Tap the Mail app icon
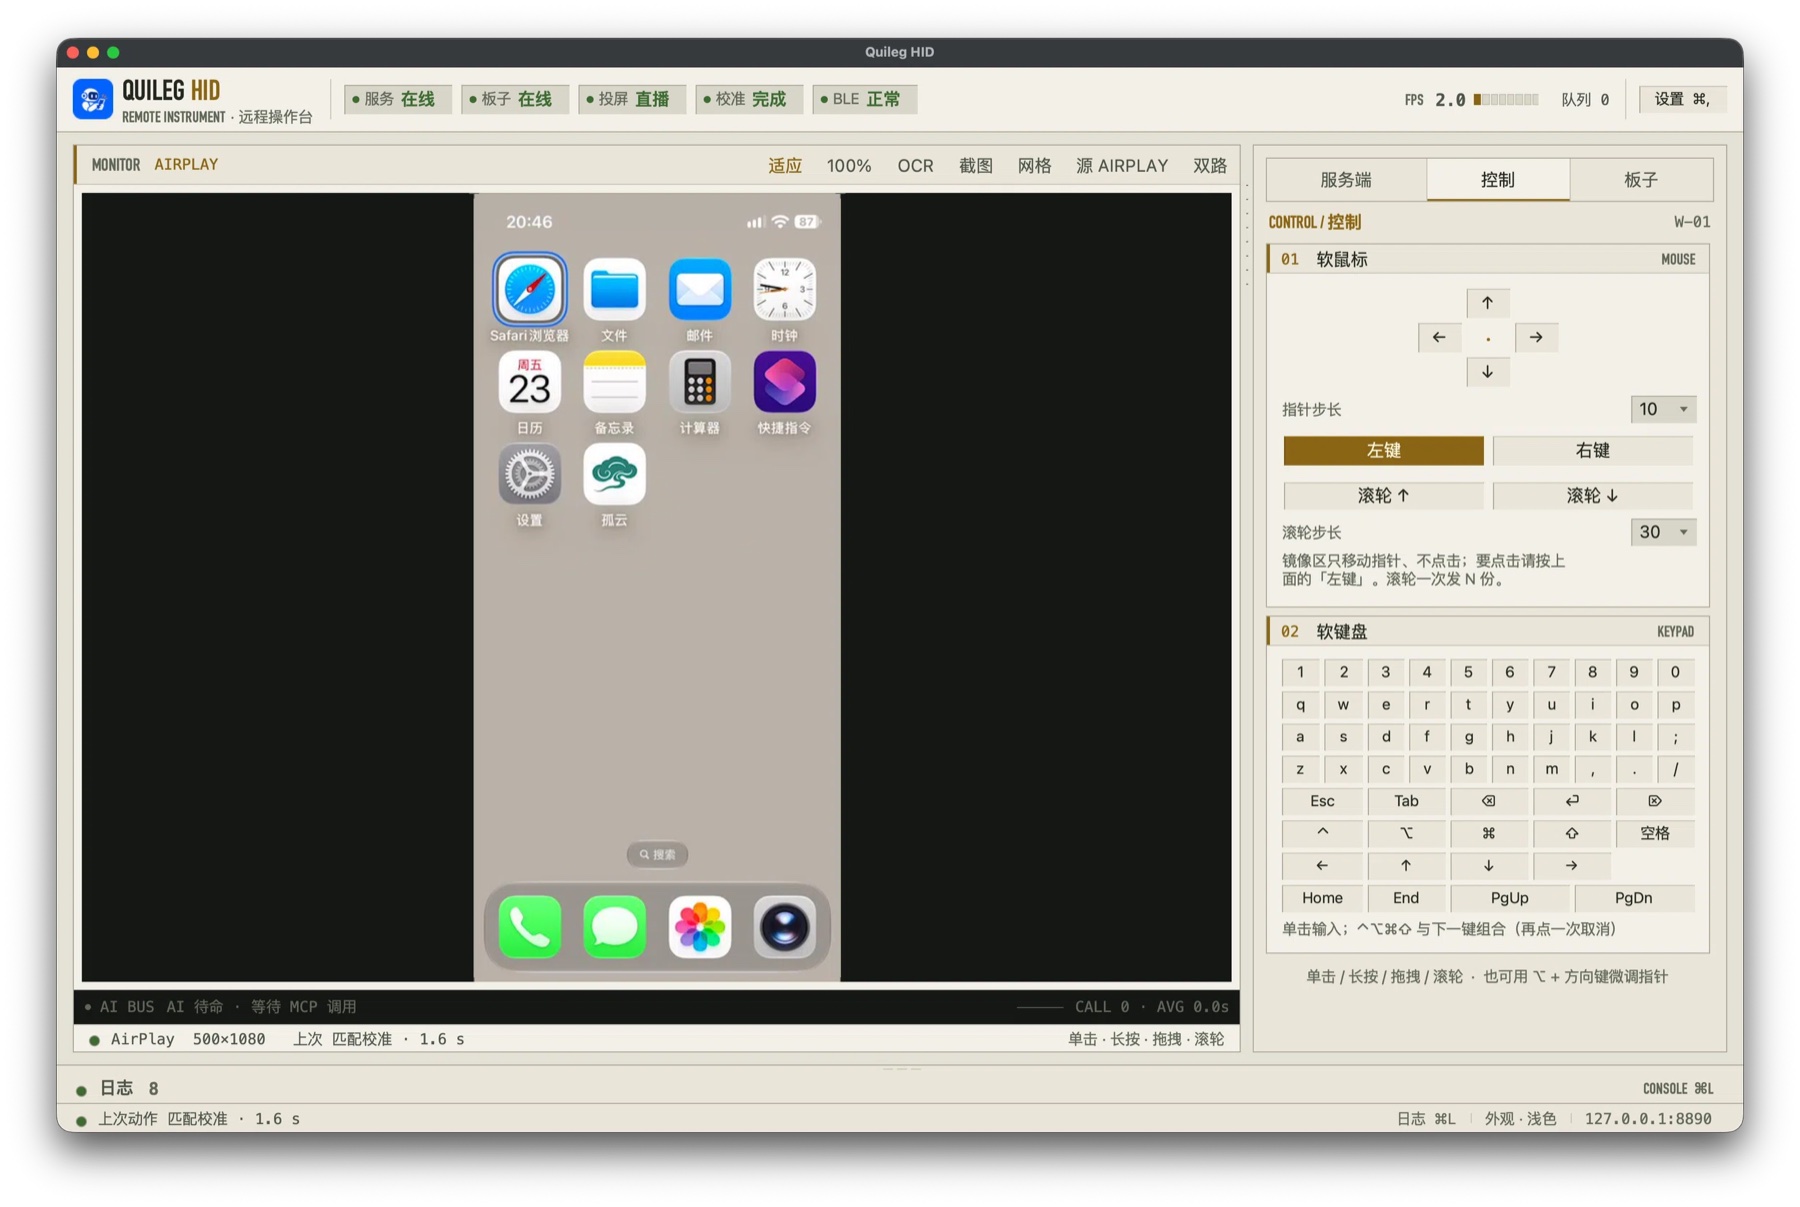 699,290
